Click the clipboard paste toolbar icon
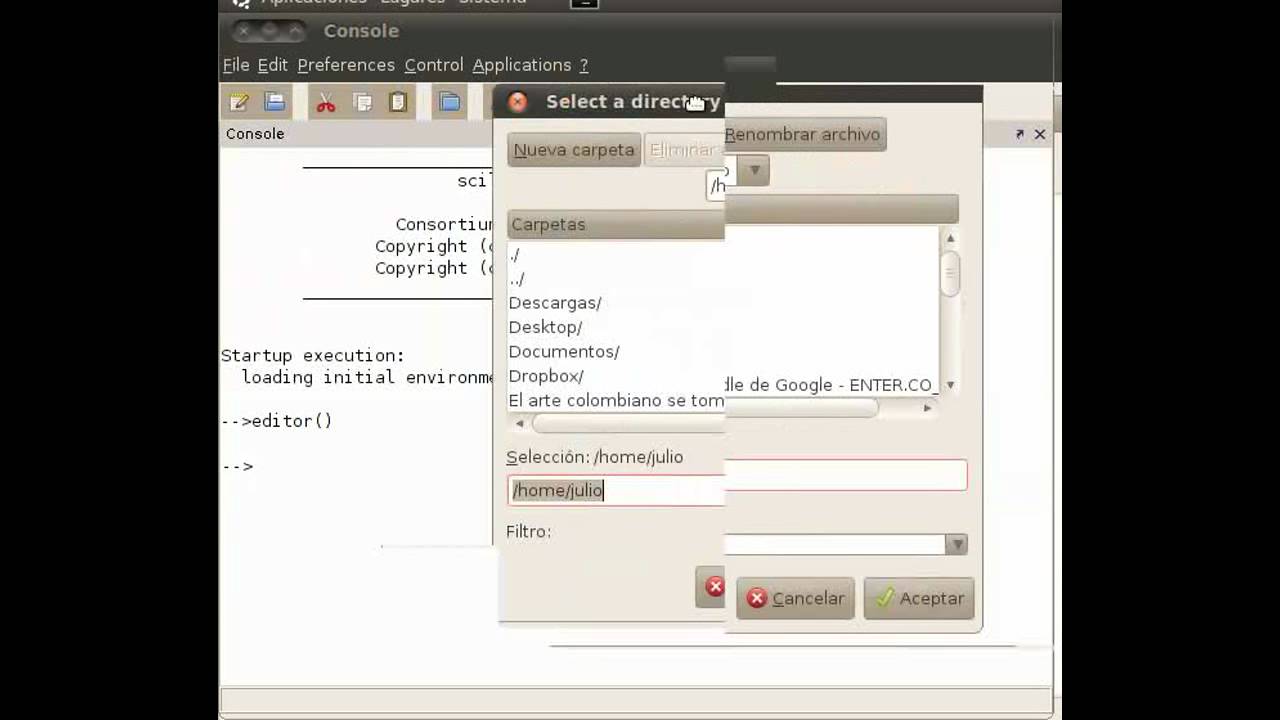The width and height of the screenshot is (1280, 720). (x=398, y=102)
